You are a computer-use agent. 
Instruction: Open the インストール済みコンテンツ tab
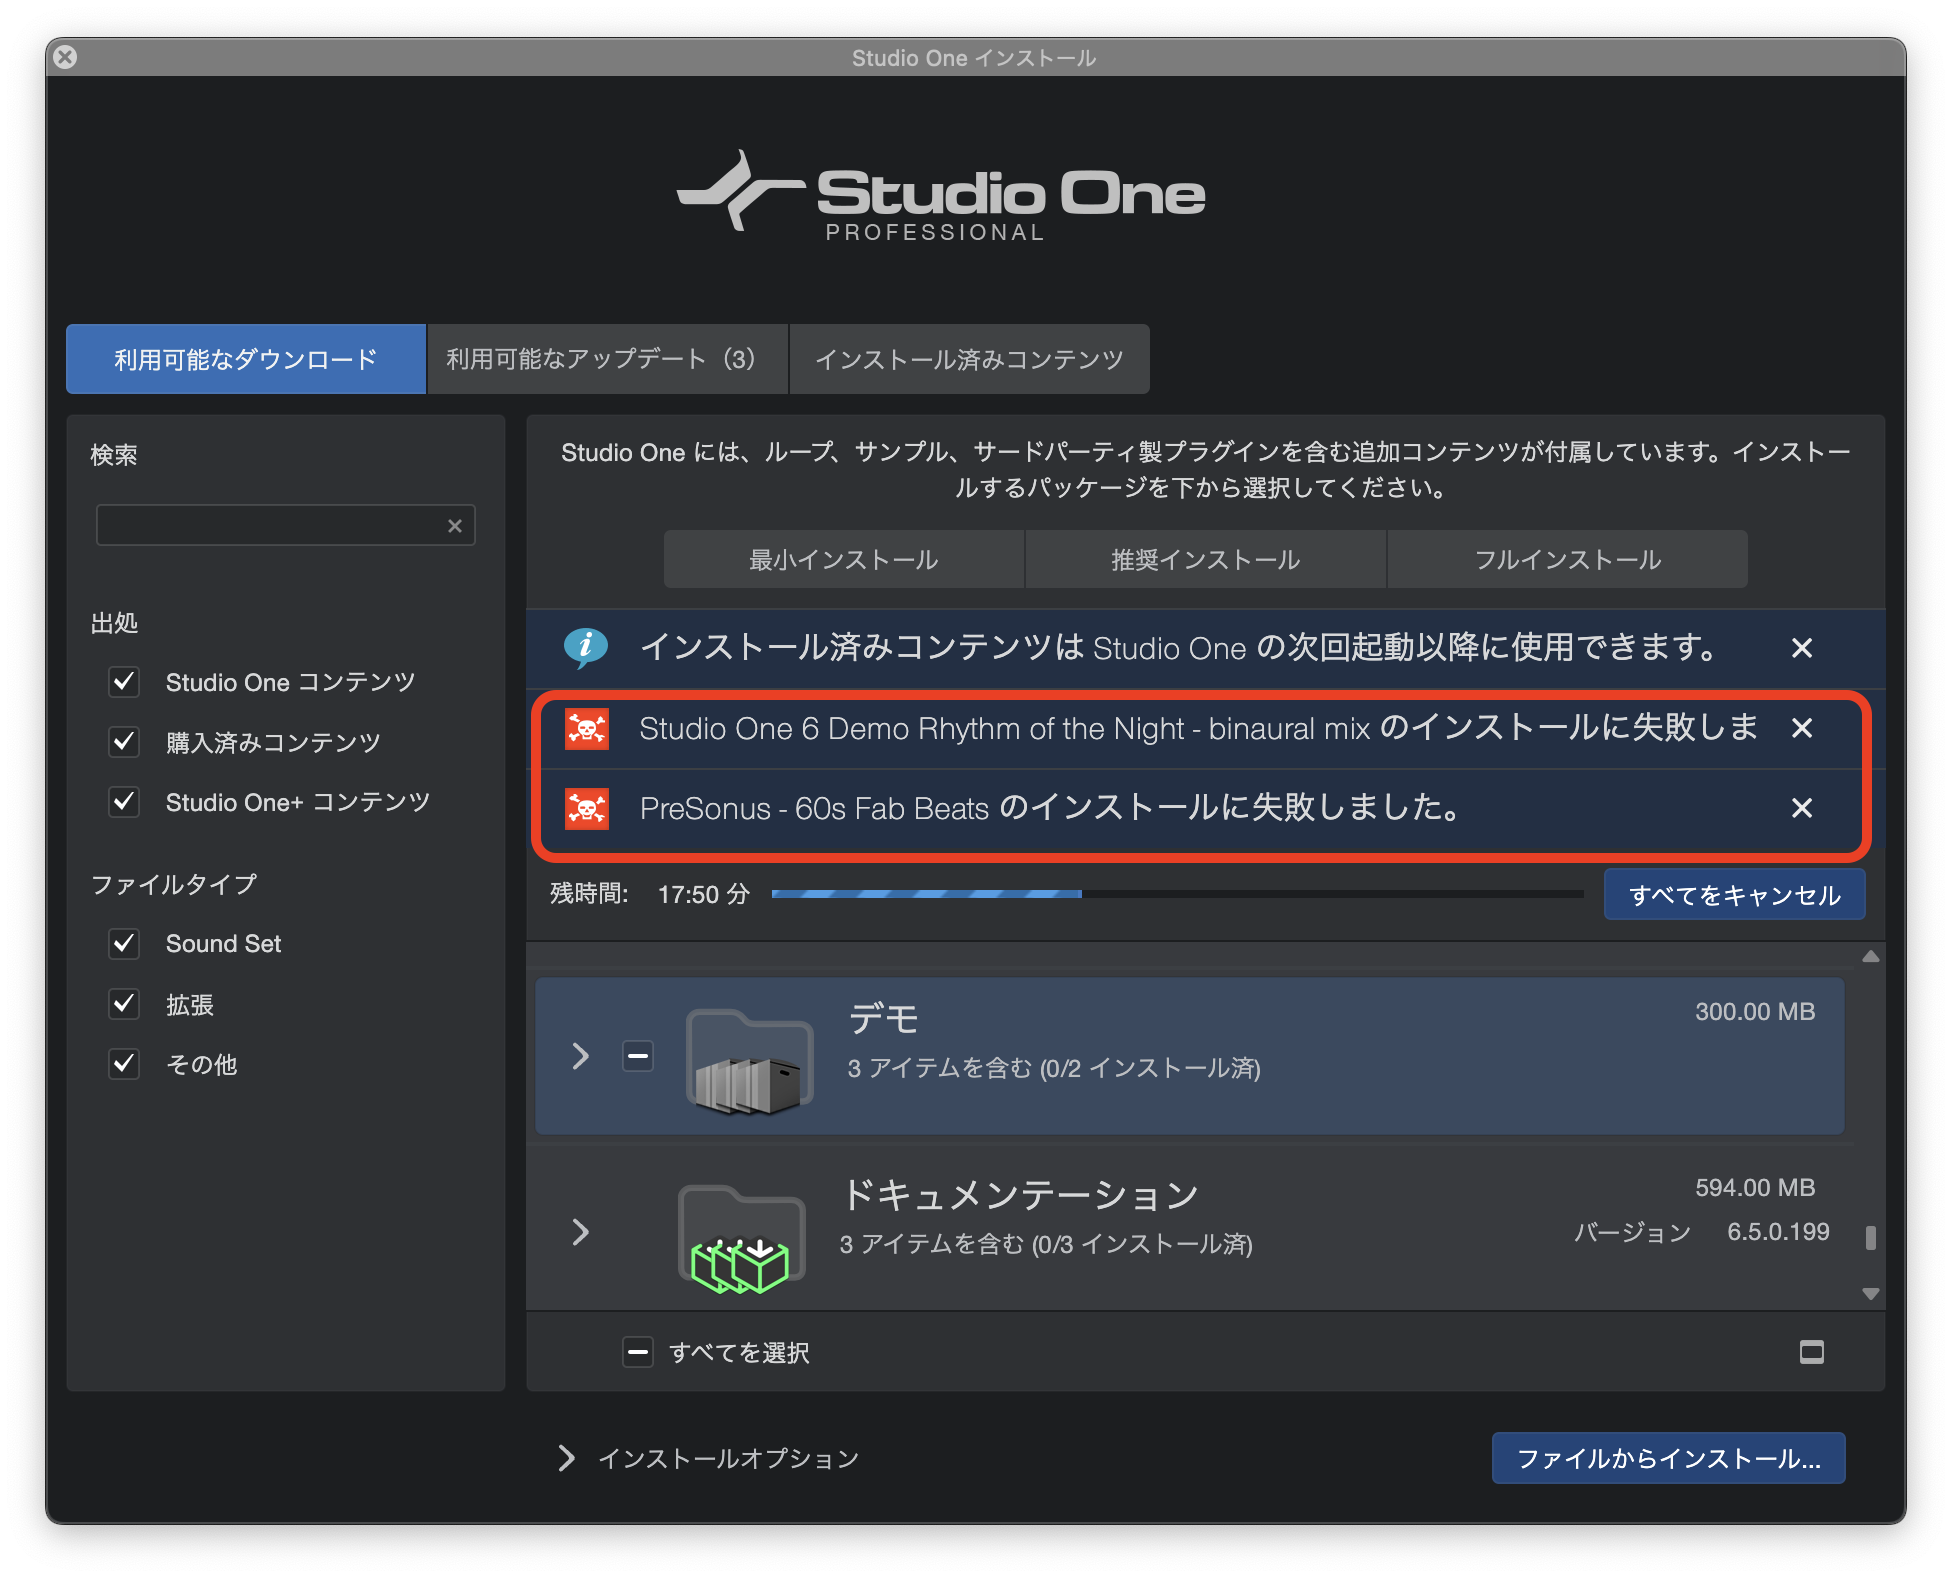[969, 359]
